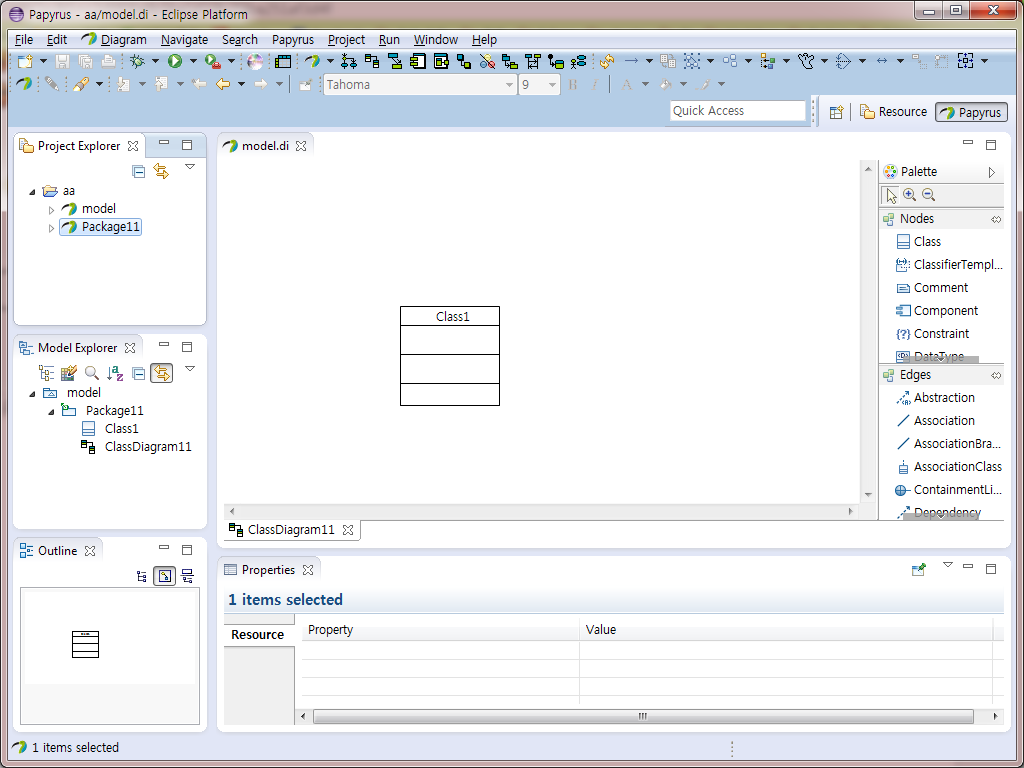Image resolution: width=1024 pixels, height=768 pixels.
Task: Click the select all dotted-box icon
Action: coord(692,61)
